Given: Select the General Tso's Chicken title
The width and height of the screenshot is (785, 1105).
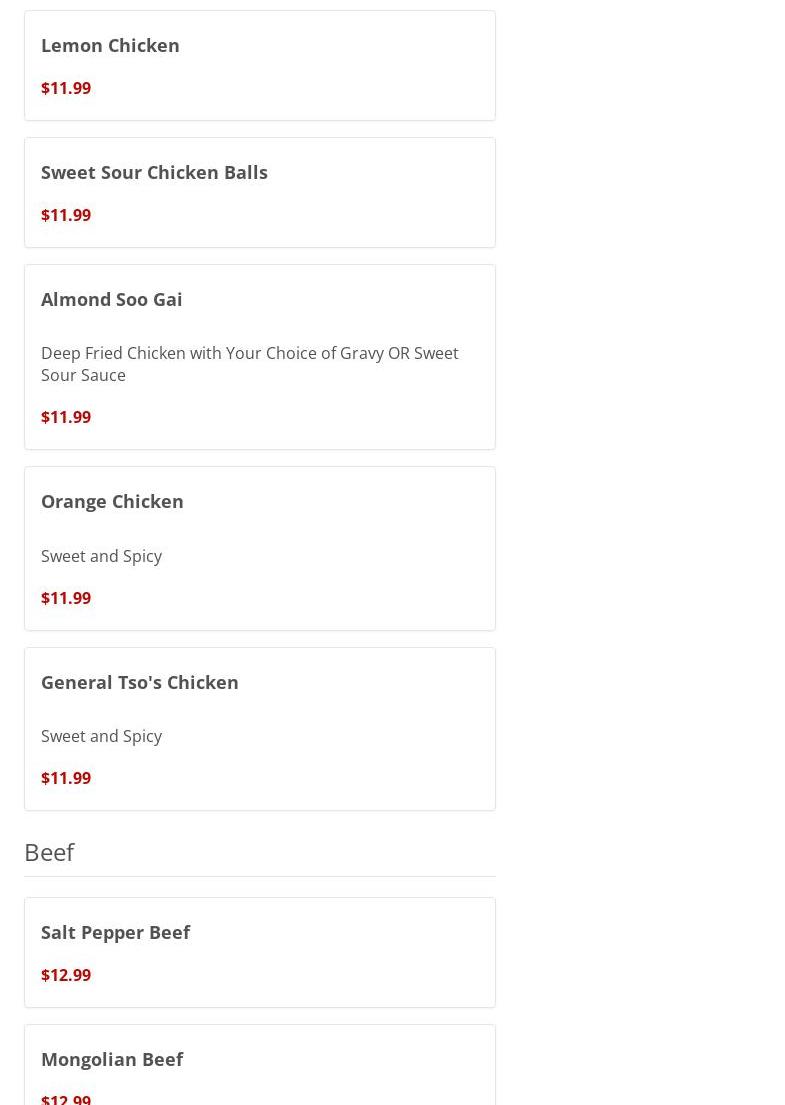Looking at the screenshot, I should 140,682.
